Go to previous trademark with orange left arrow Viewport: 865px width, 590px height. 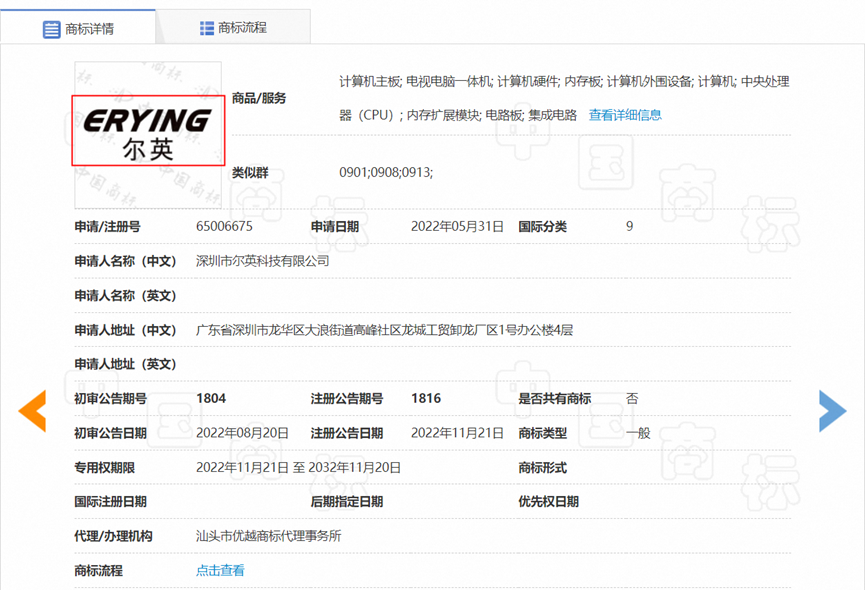(x=32, y=411)
